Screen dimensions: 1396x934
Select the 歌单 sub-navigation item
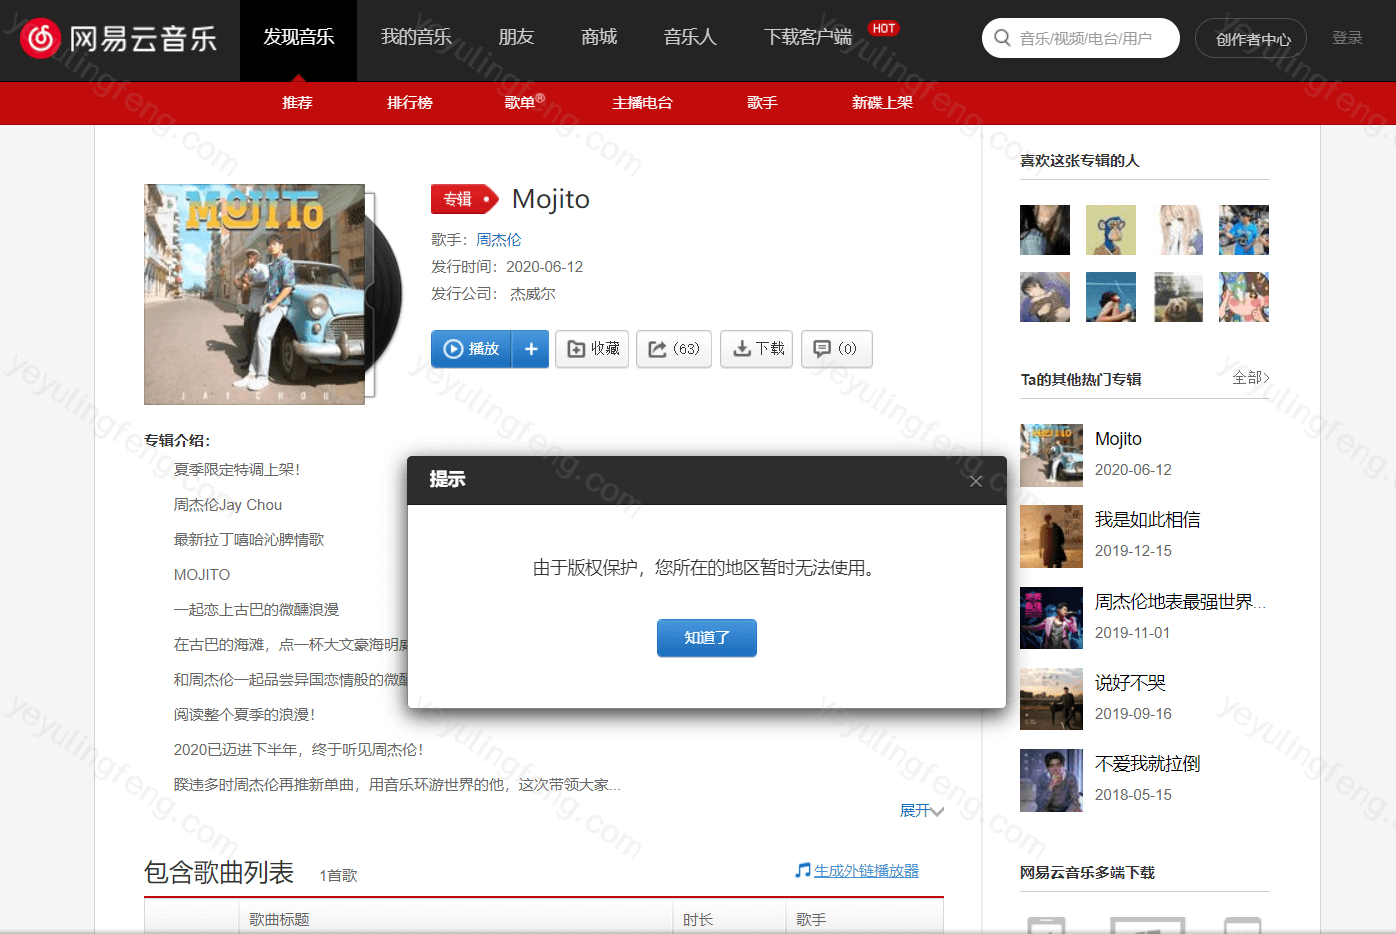coord(520,103)
